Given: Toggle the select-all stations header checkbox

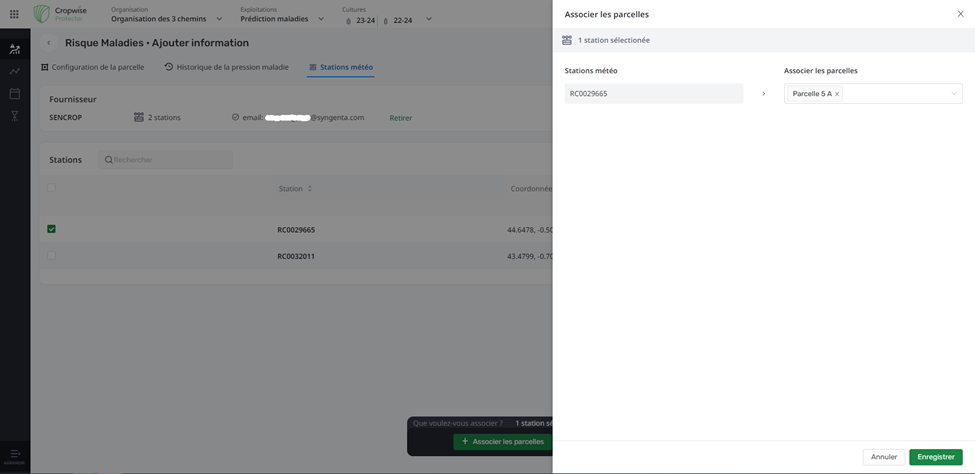Looking at the screenshot, I should 52,188.
